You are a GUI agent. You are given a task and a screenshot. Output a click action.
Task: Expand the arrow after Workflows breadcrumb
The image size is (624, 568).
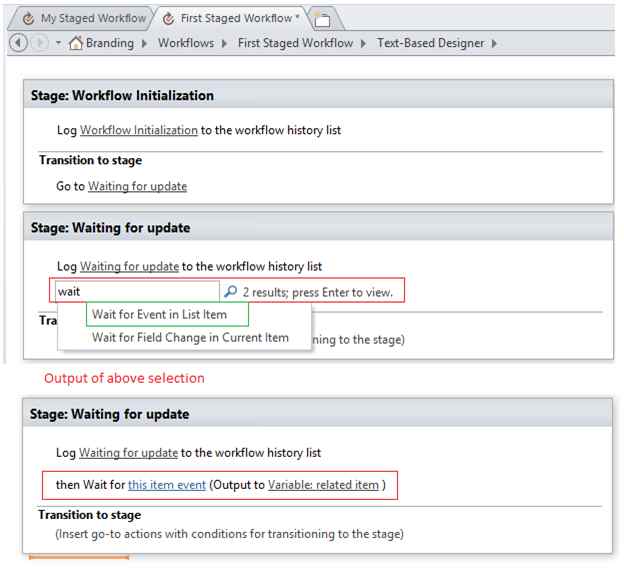[x=224, y=43]
